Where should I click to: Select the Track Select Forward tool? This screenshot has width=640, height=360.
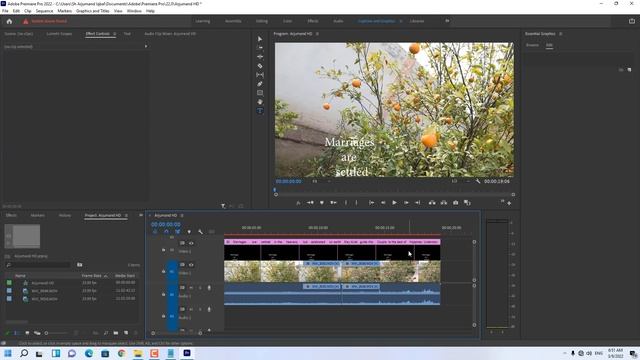260,48
